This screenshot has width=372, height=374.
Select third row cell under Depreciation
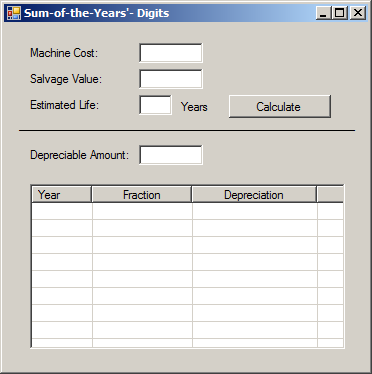[x=255, y=245]
